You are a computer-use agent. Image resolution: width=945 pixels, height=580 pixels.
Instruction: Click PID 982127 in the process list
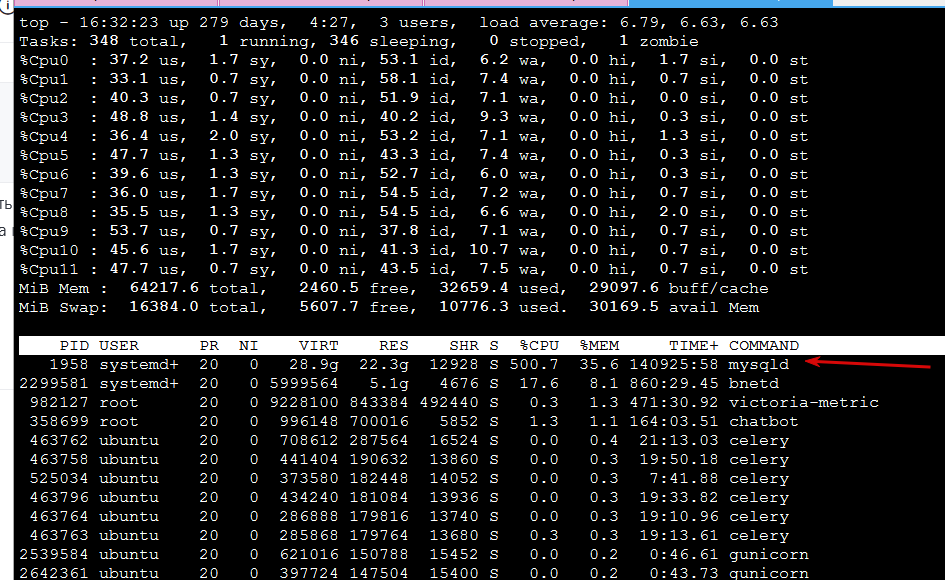point(59,402)
